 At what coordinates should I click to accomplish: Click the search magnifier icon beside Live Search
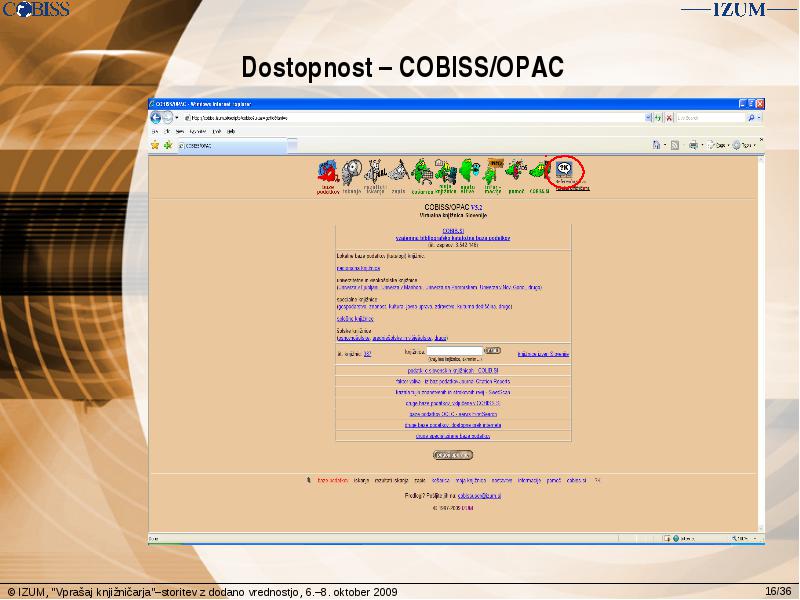751,118
